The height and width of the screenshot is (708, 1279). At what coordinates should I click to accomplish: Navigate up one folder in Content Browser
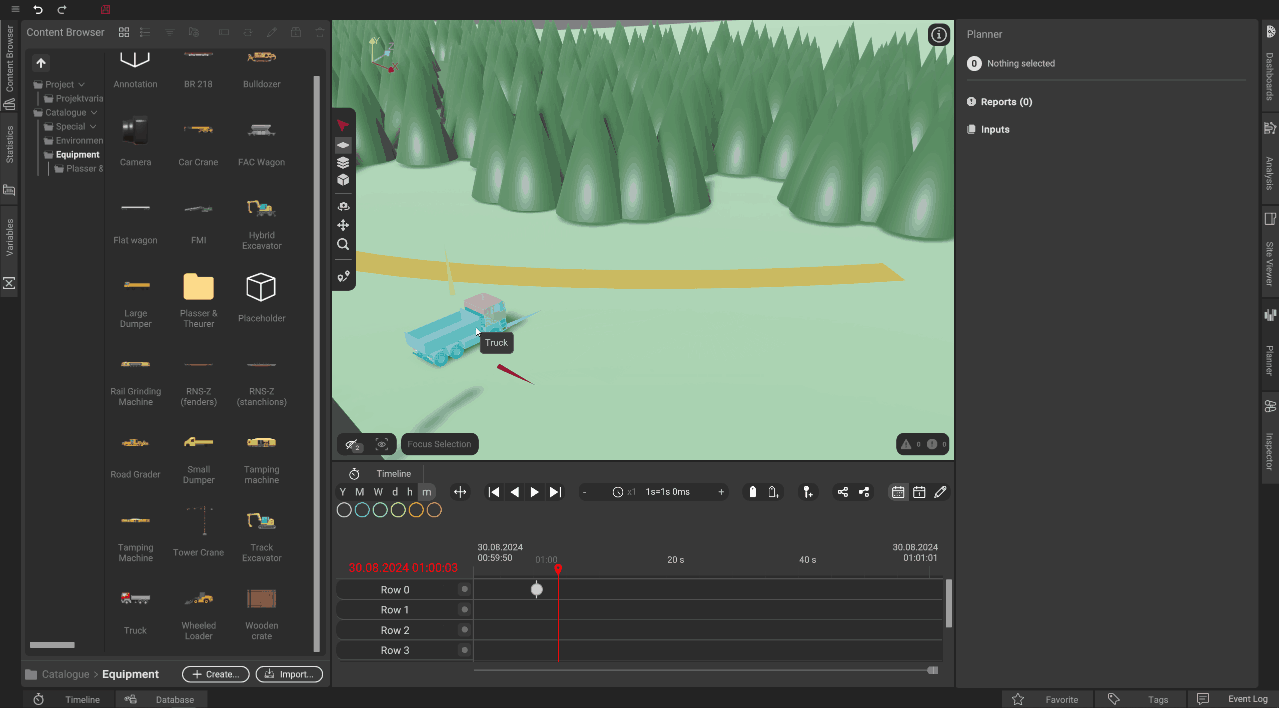tap(41, 63)
